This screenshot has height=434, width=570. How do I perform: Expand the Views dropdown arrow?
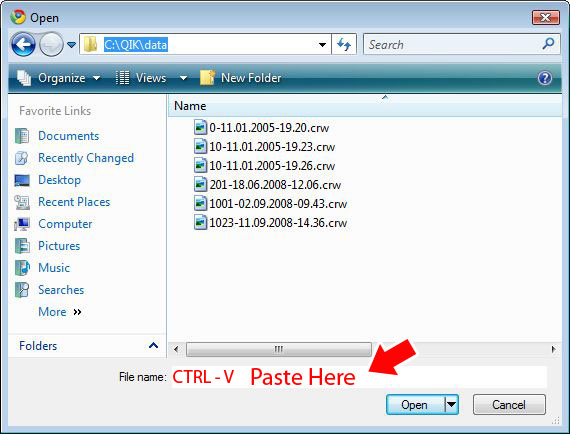(183, 78)
